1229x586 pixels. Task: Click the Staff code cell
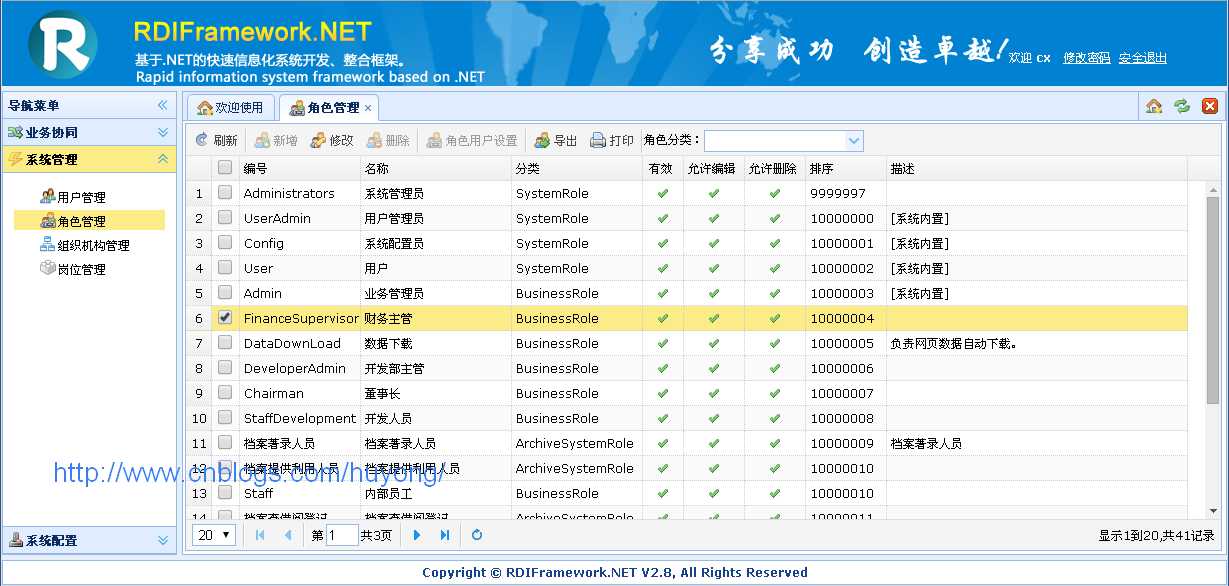click(299, 493)
